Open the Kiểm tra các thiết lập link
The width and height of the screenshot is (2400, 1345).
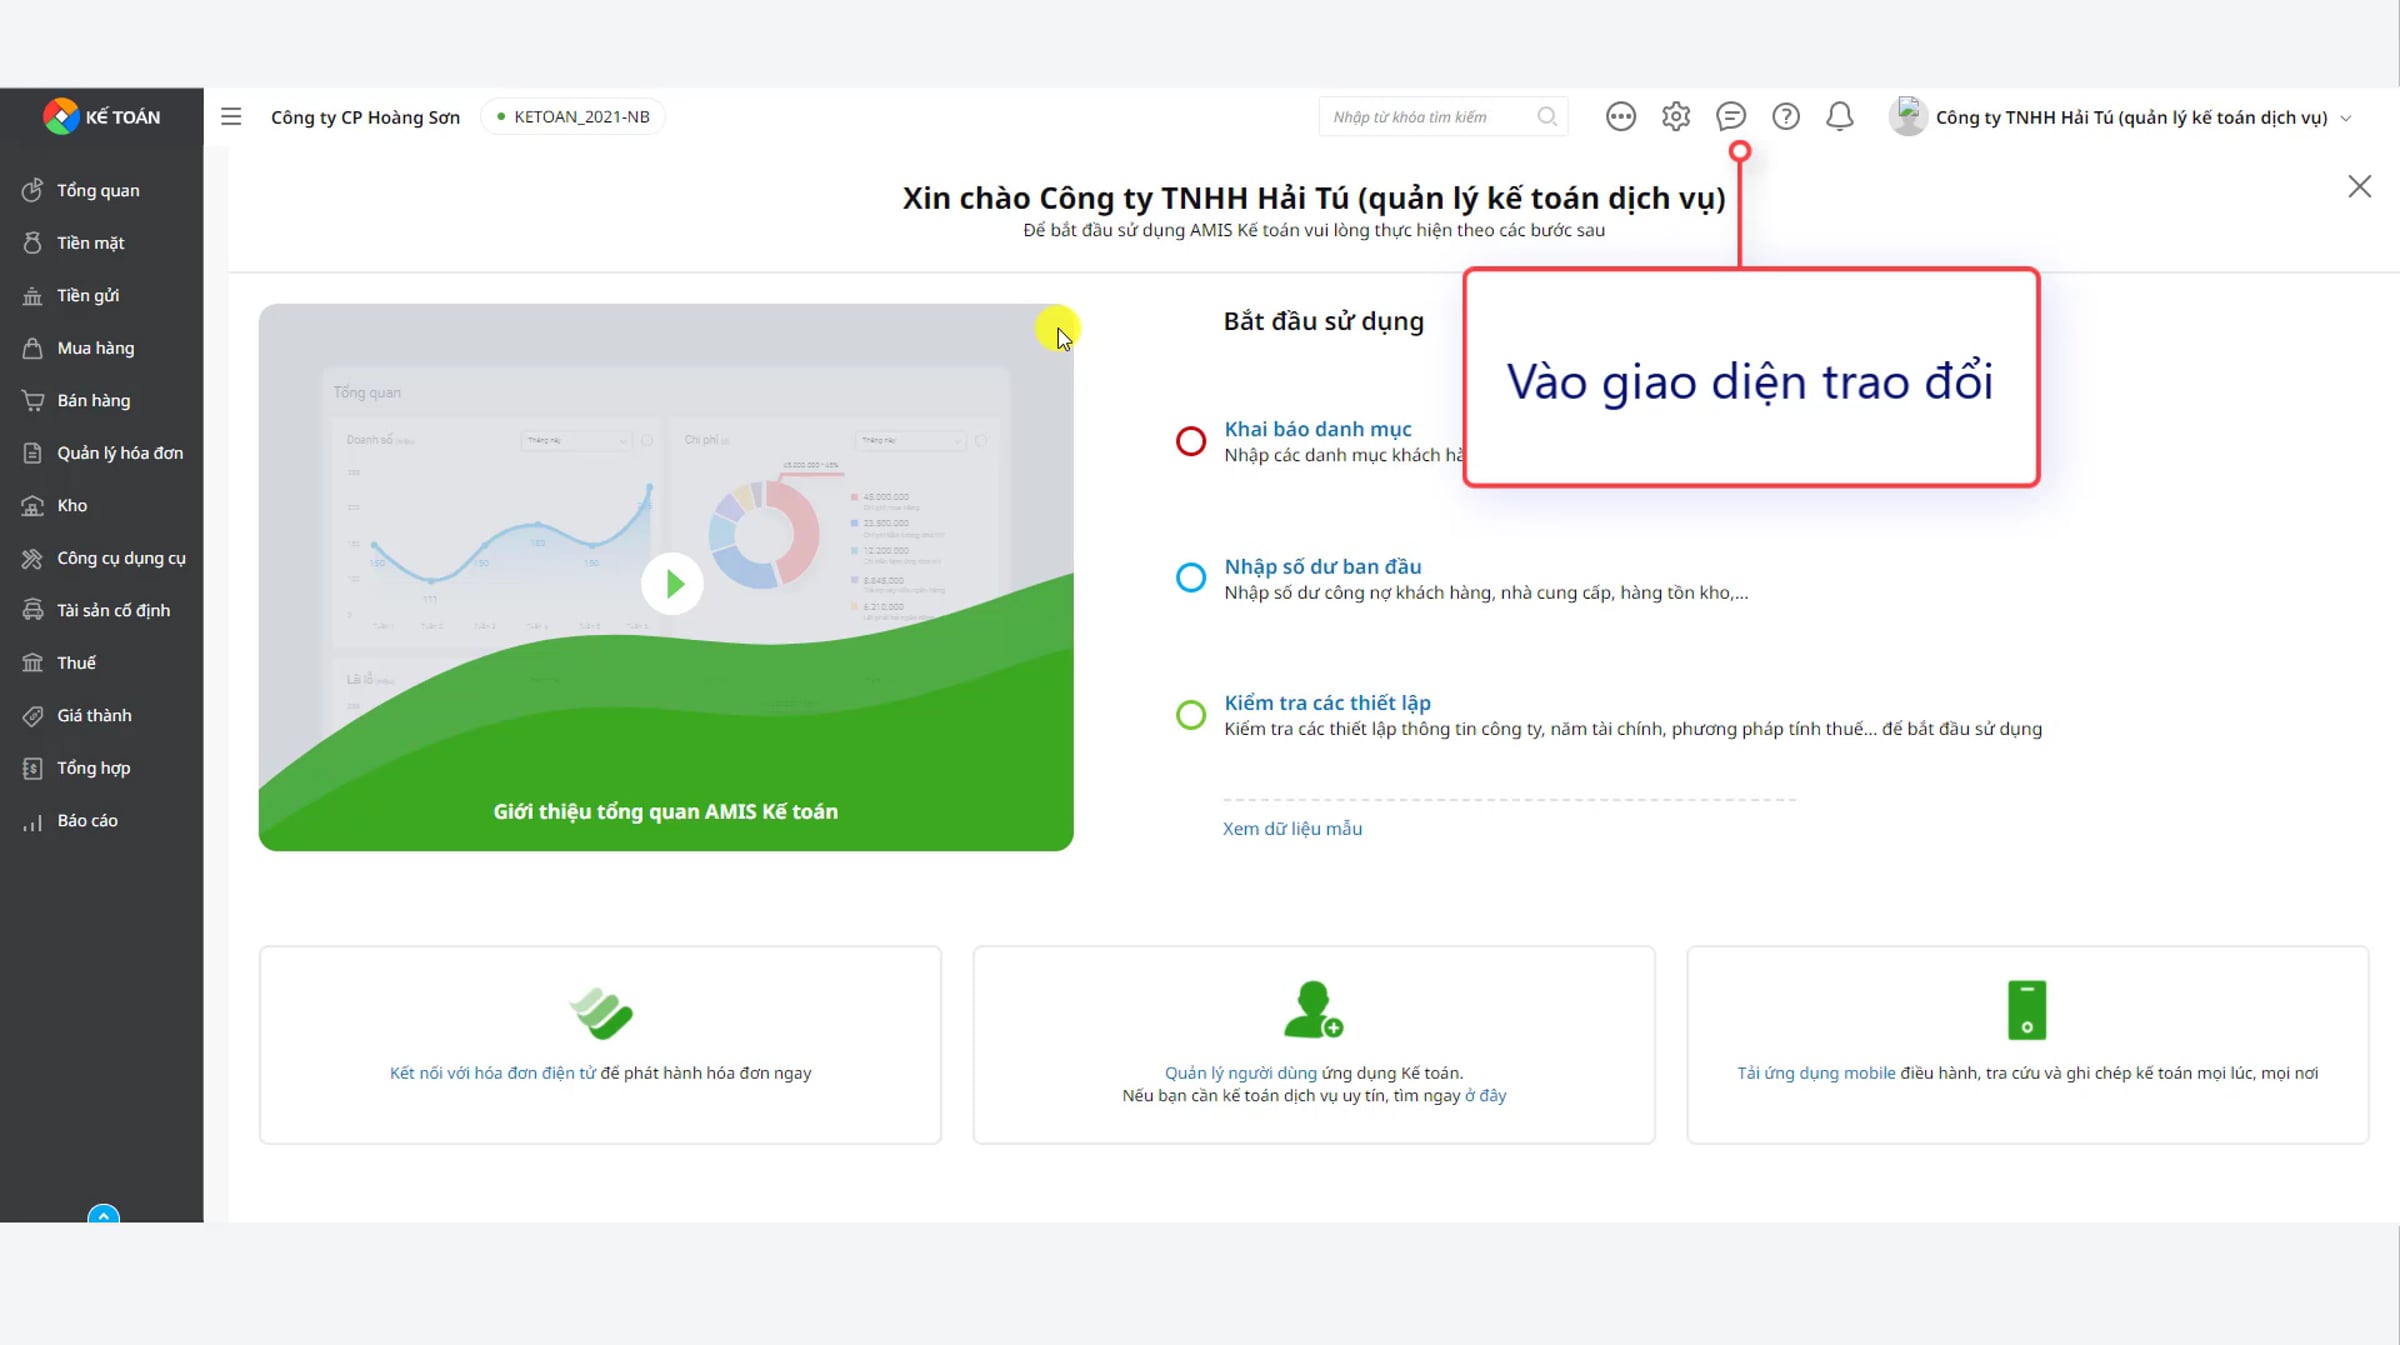[1328, 703]
